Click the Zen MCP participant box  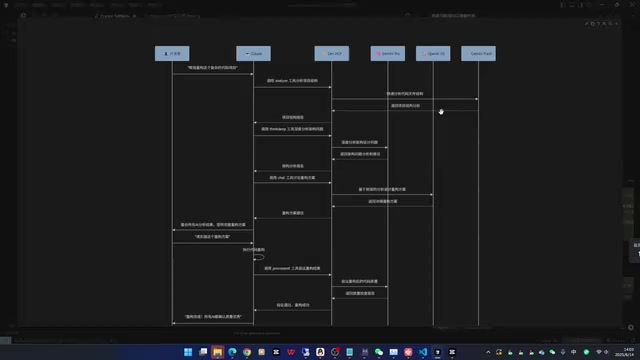pos(331,53)
